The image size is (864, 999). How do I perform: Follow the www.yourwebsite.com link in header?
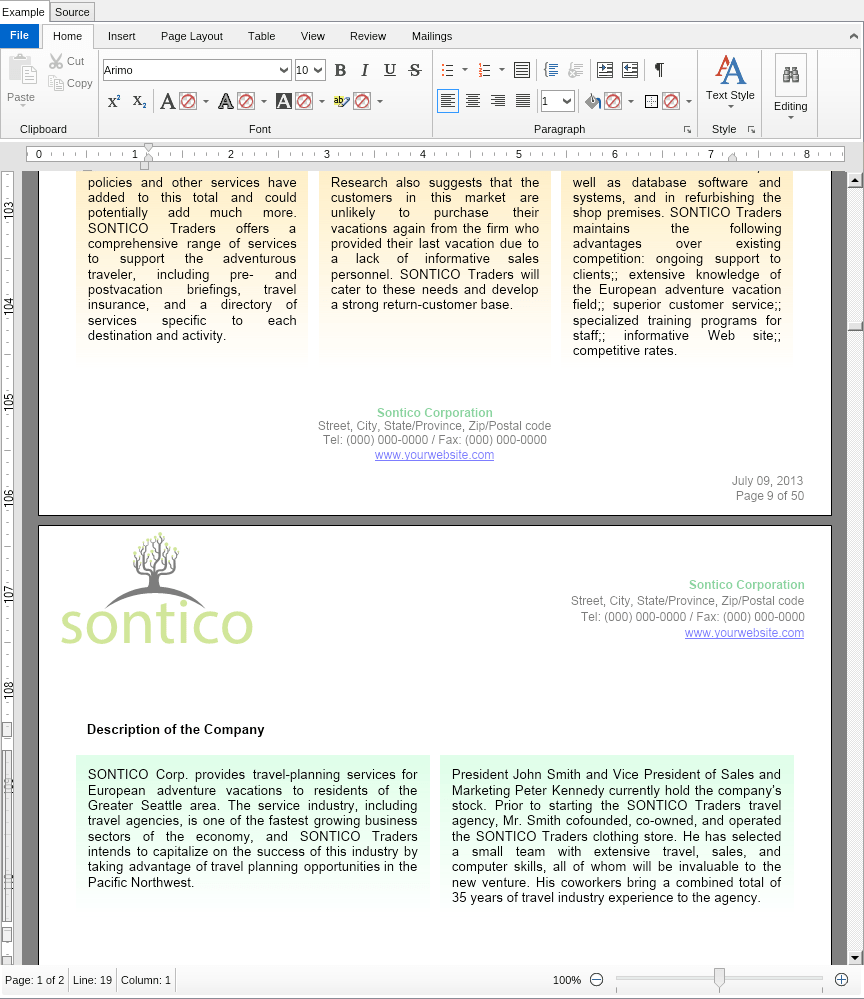point(744,633)
